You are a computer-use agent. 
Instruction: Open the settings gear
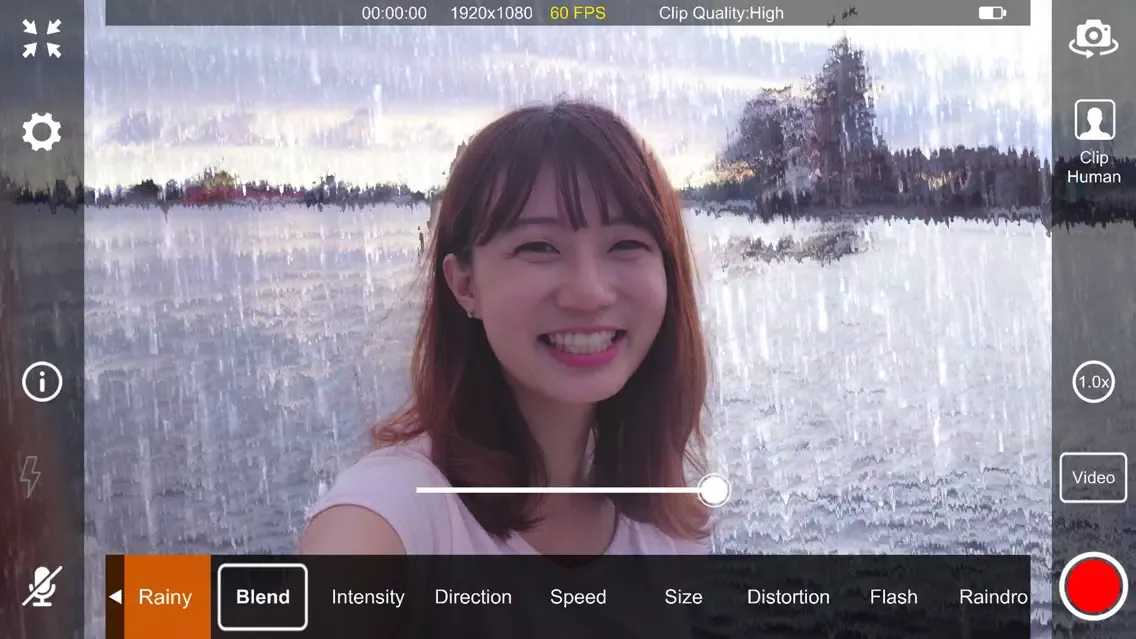(x=42, y=132)
